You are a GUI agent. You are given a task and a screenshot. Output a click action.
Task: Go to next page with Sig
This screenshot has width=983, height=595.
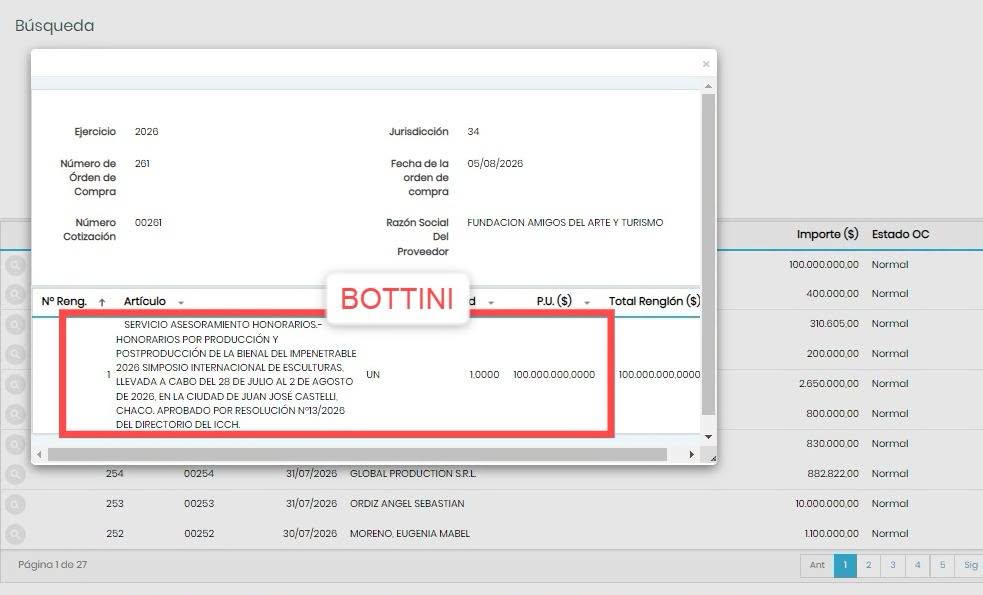[x=969, y=566]
